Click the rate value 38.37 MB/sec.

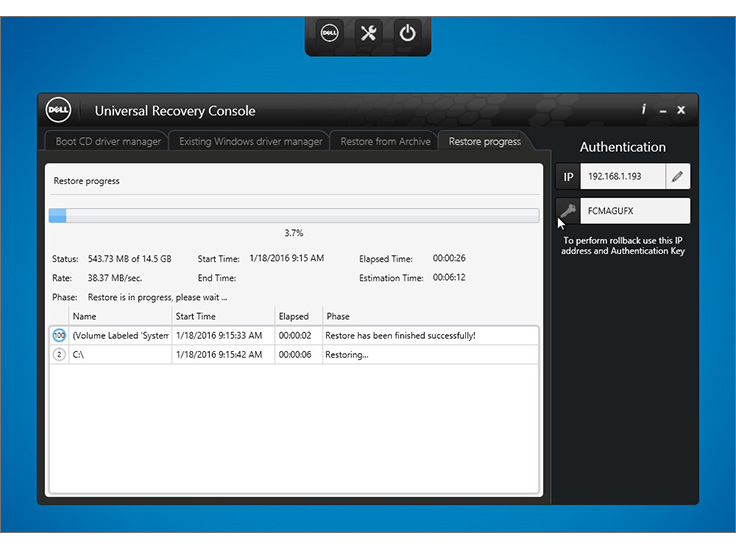[115, 278]
